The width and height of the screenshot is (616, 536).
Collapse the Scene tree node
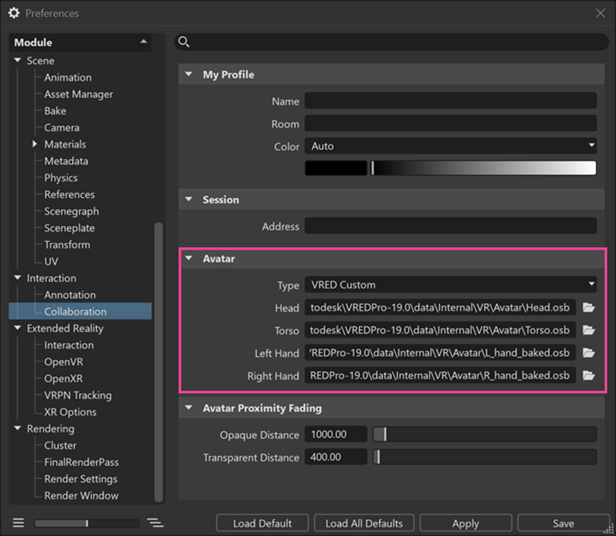pyautogui.click(x=18, y=60)
